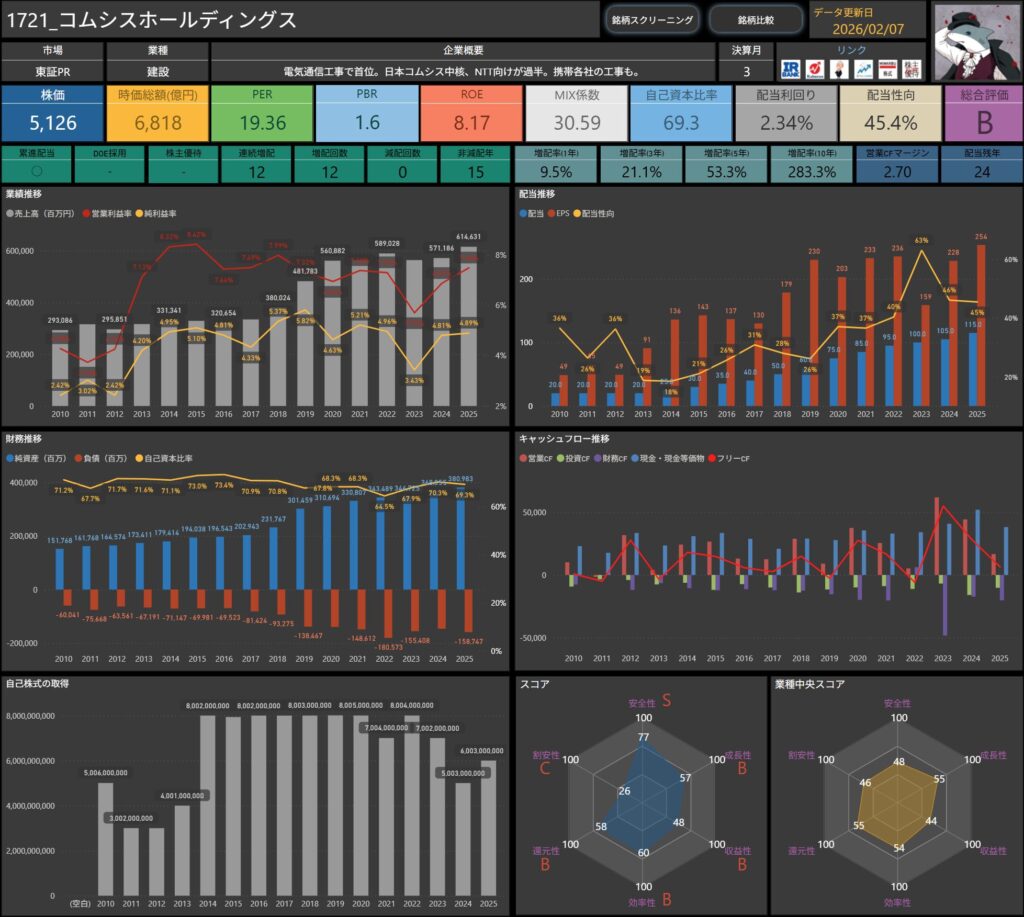Open the 株主優待 link icon
Viewport: 1024px width, 917px height.
point(911,69)
